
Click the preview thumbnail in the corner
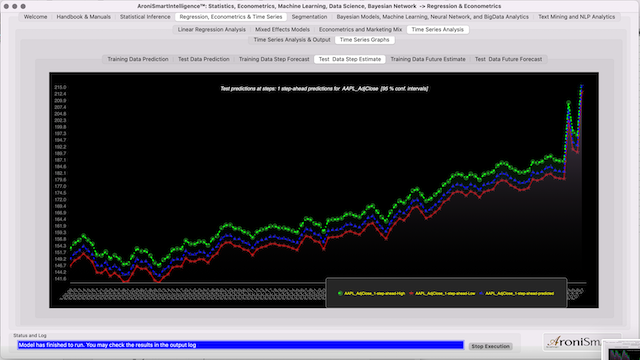point(622,351)
